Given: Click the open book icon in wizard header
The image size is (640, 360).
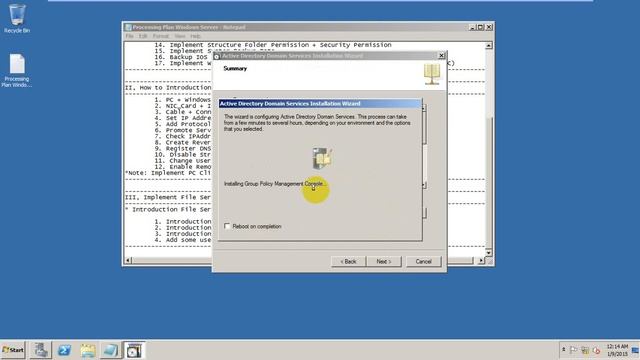Looking at the screenshot, I should 432,74.
